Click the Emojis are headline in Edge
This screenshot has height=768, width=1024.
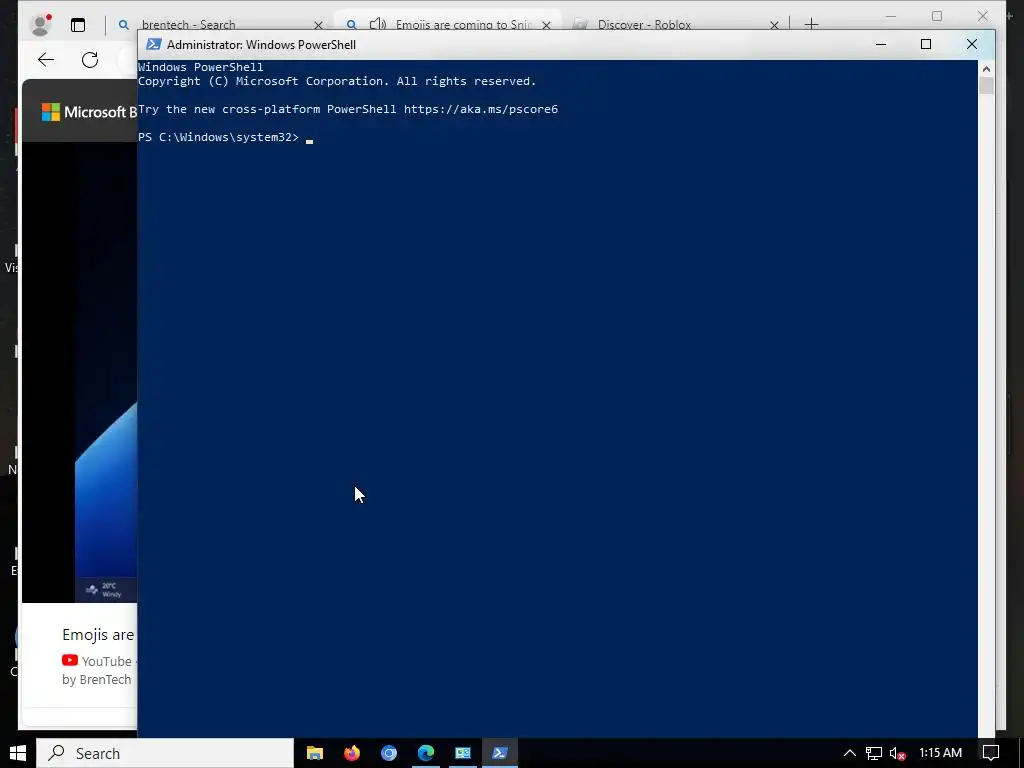click(x=98, y=634)
